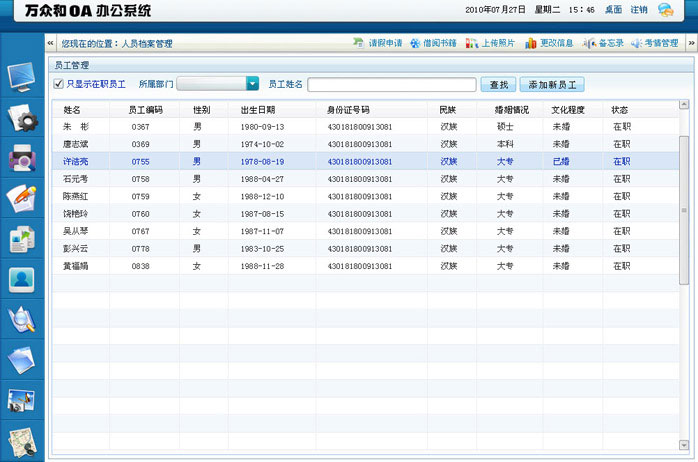698x462 pixels.
Task: Click the 员工姓名 input field
Action: pos(391,85)
